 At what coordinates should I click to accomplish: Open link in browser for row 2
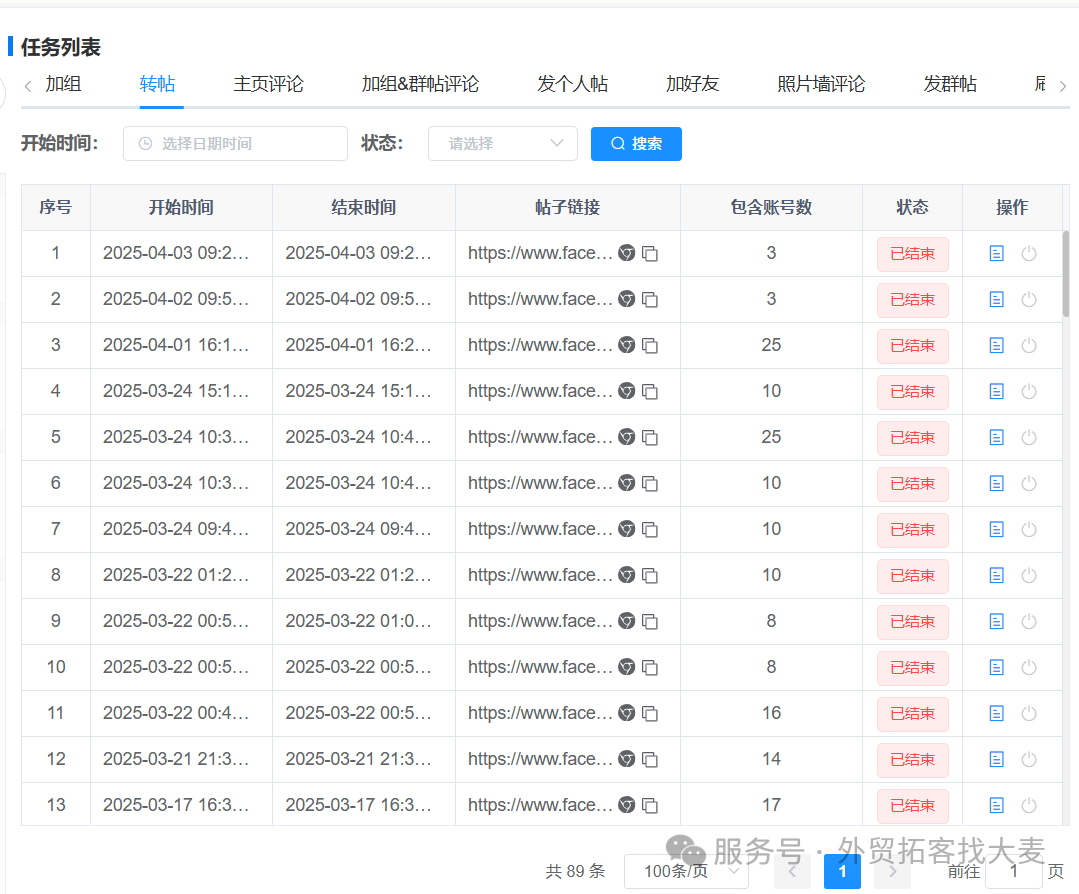(x=626, y=299)
